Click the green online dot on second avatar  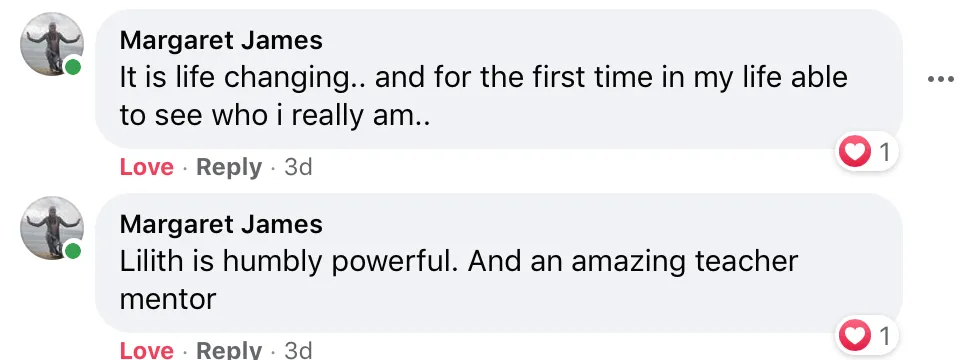click(x=73, y=251)
